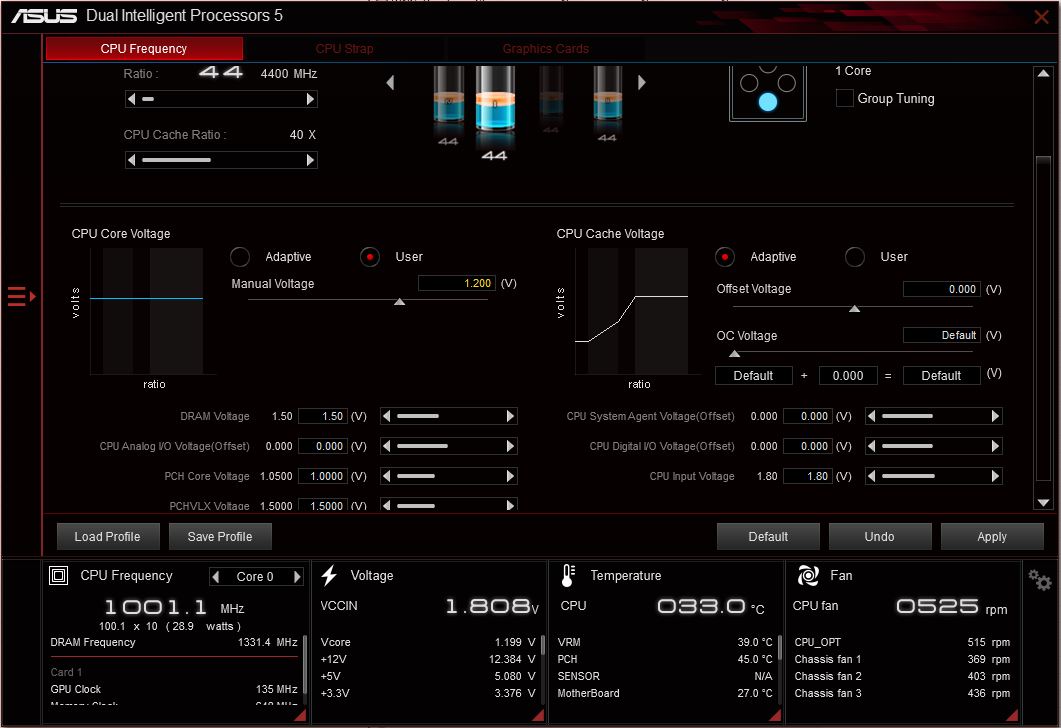The width and height of the screenshot is (1061, 728).
Task: Click the PCH Core Voltage 1.0000 field
Action: click(x=323, y=476)
